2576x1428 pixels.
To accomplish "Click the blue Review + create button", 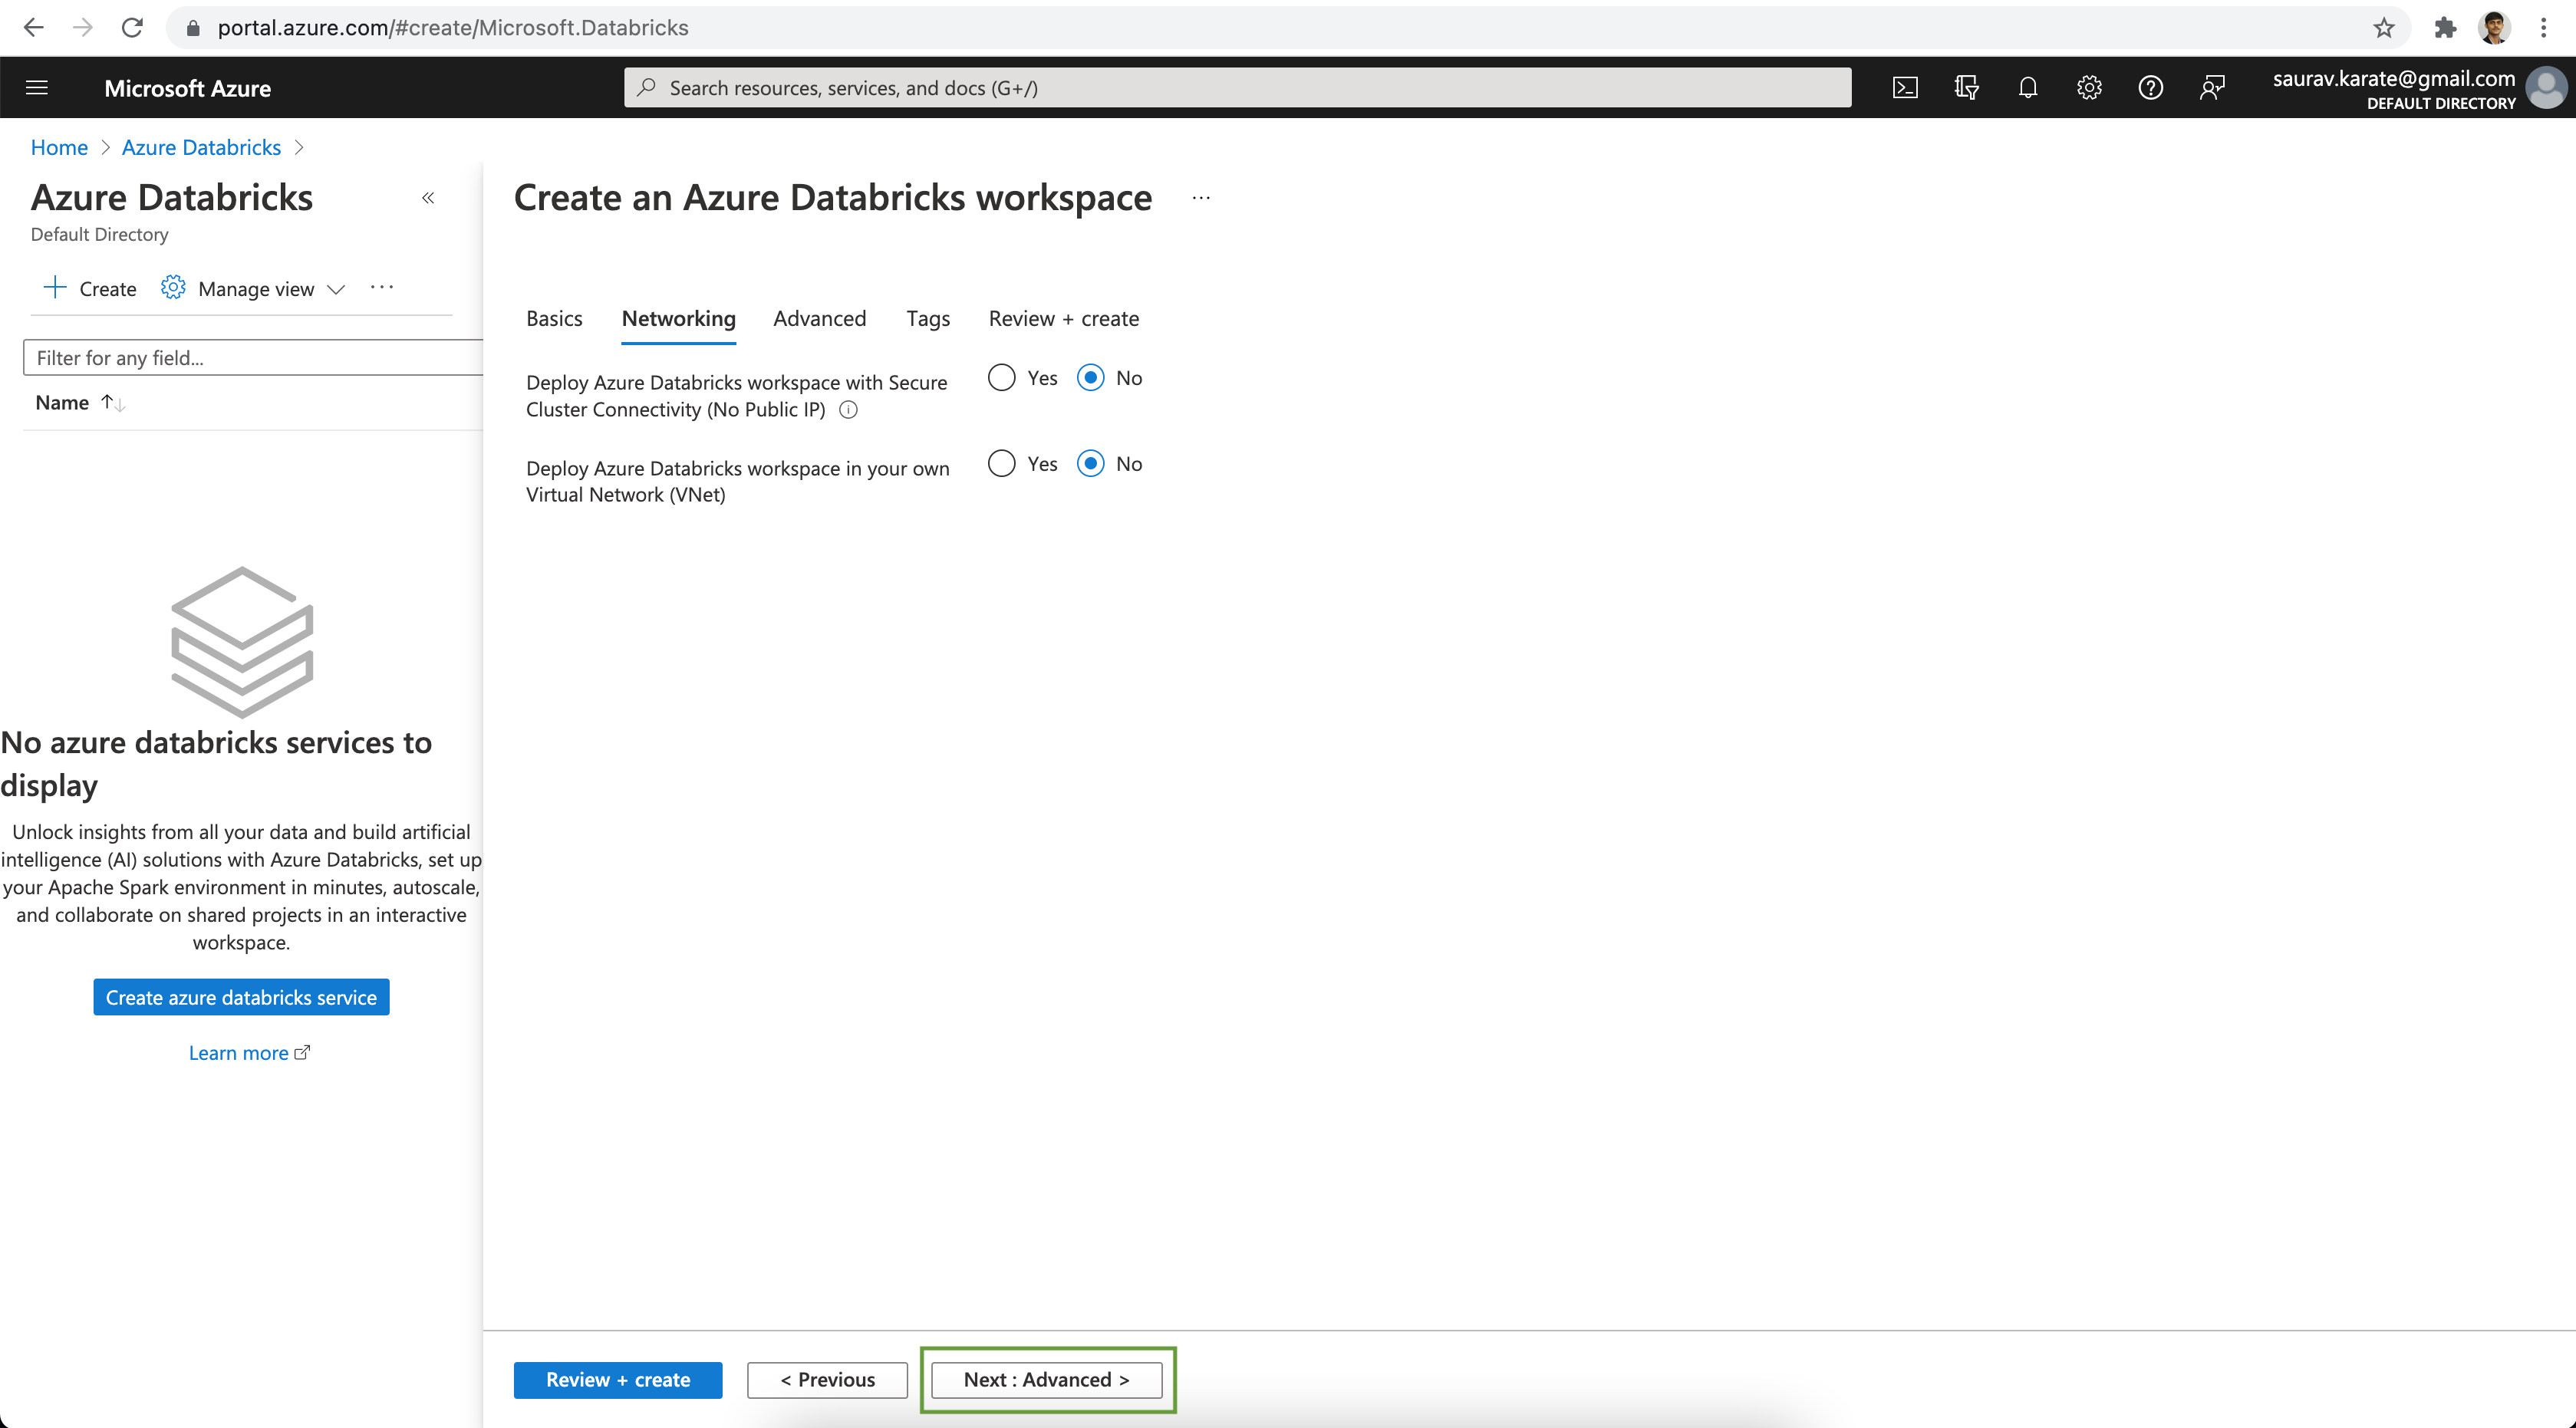I will pos(617,1379).
